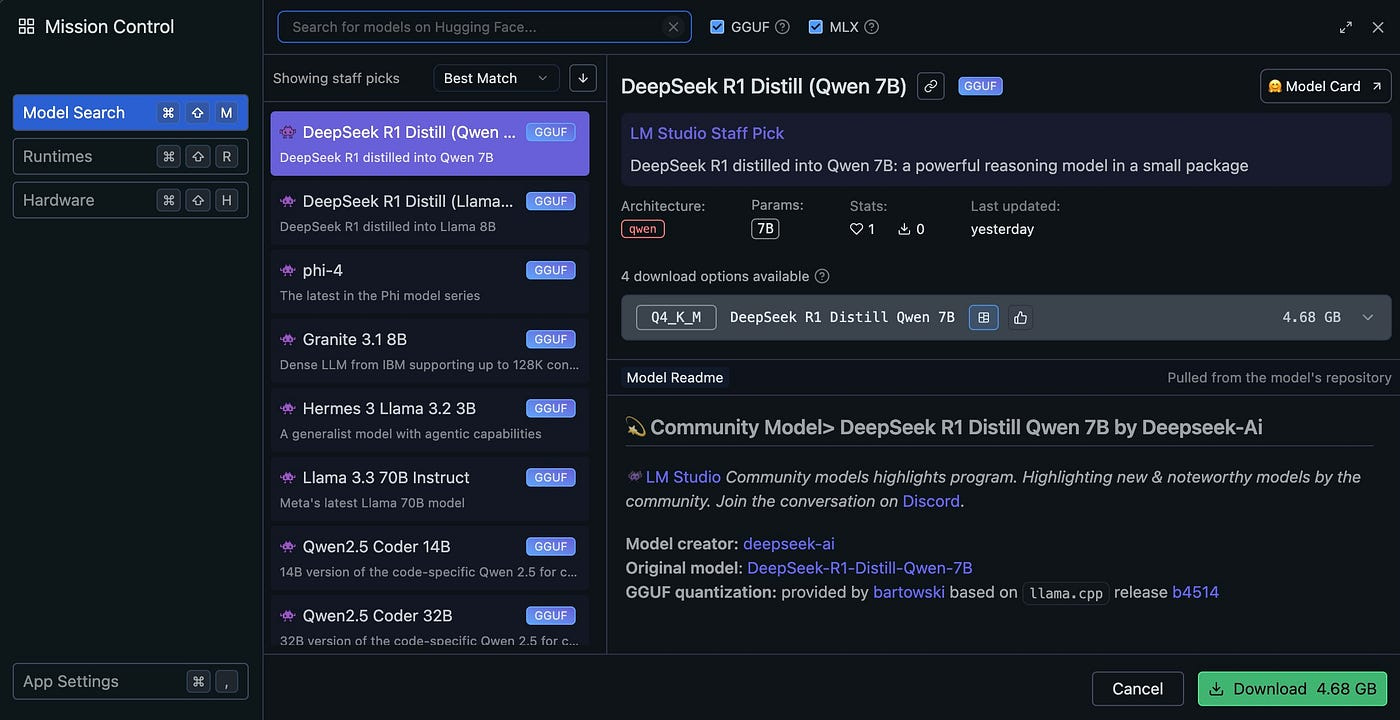Open the Discord link
This screenshot has width=1400, height=720.
tap(931, 501)
